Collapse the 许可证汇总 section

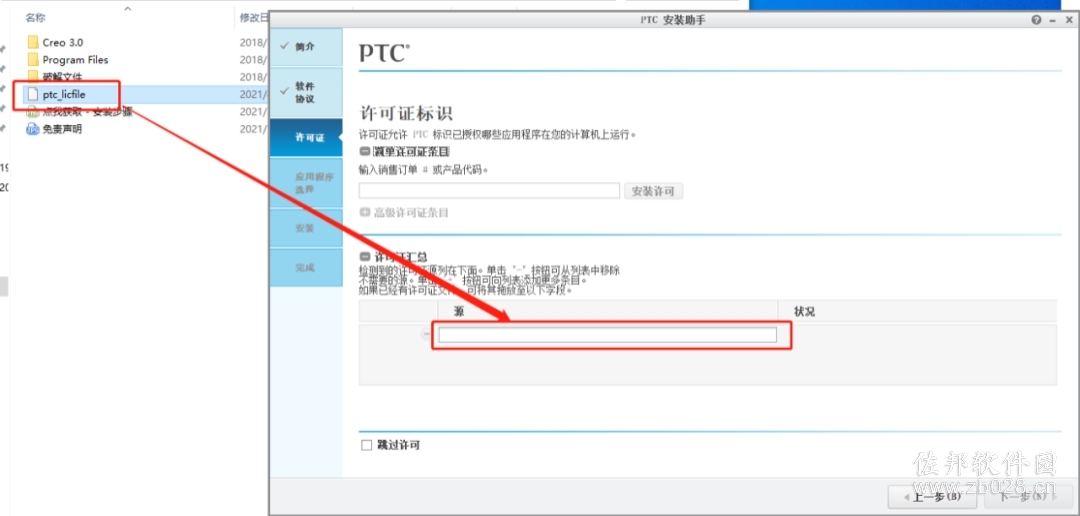coord(364,257)
